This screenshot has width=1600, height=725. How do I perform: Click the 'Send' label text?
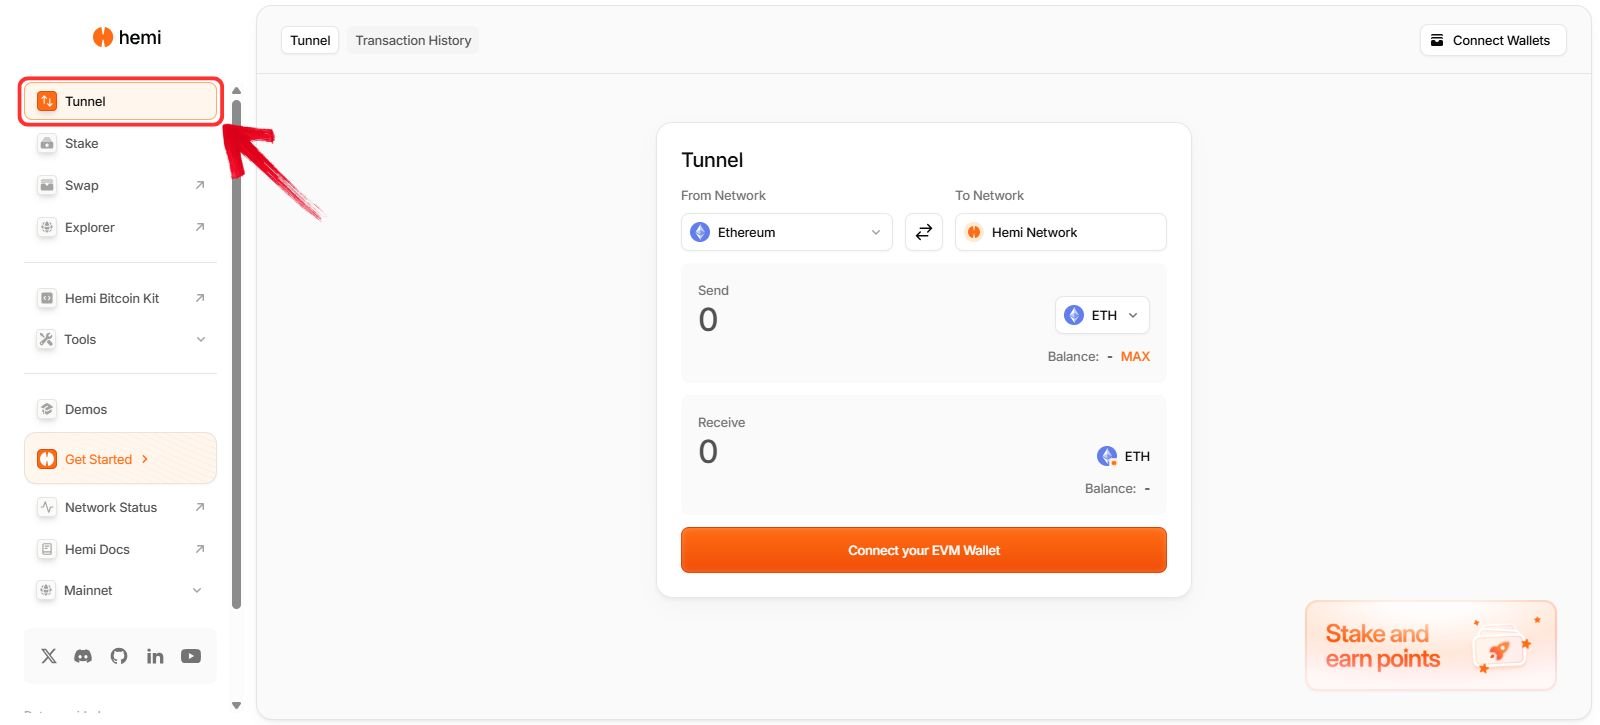tap(713, 290)
